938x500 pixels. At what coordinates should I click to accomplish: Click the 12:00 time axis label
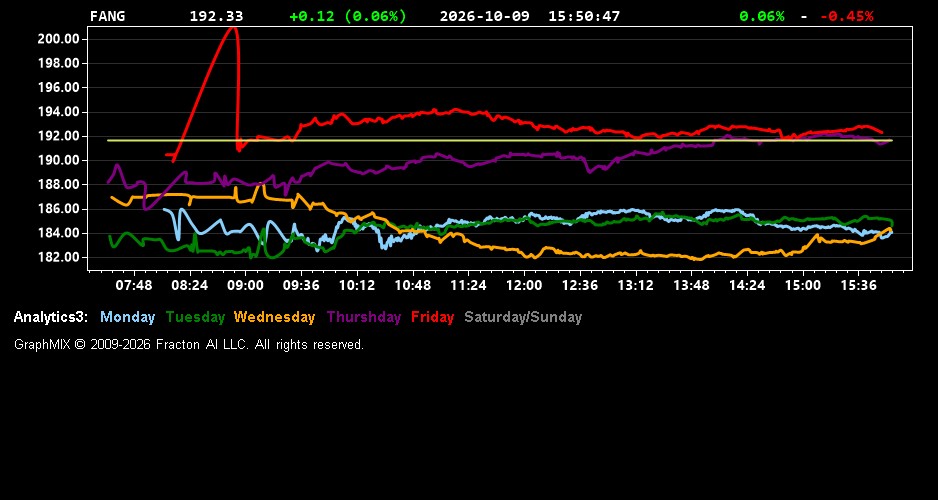(x=524, y=285)
